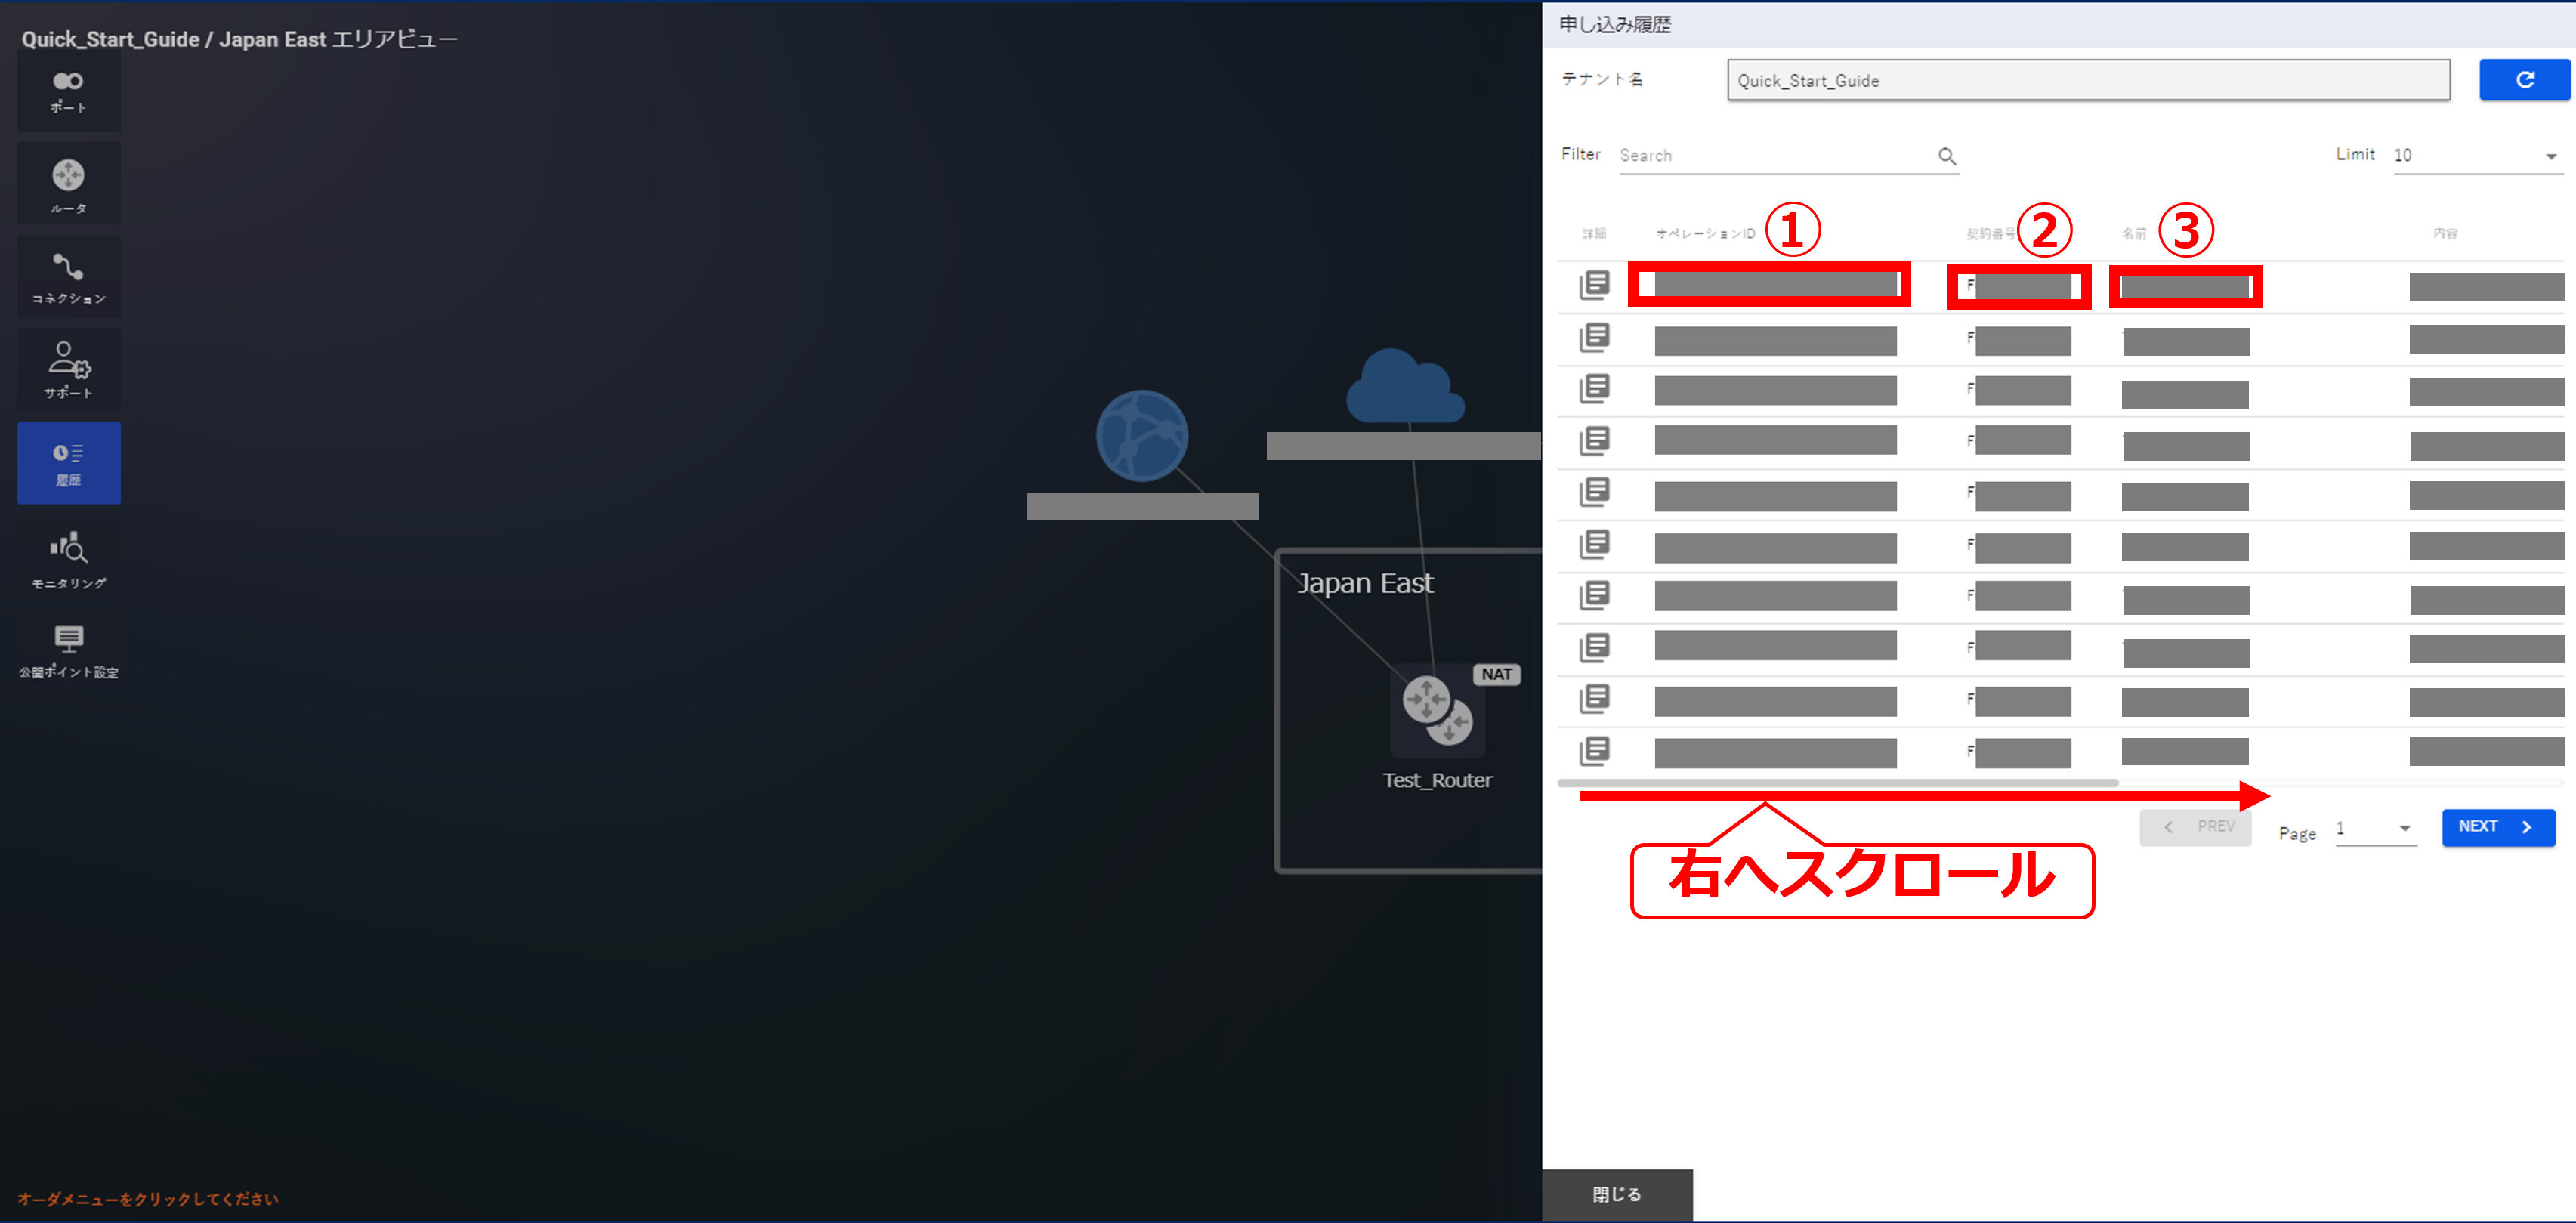The height and width of the screenshot is (1223, 2576).
Task: Expand the Limit dropdown showing 10
Action: [x=2477, y=156]
